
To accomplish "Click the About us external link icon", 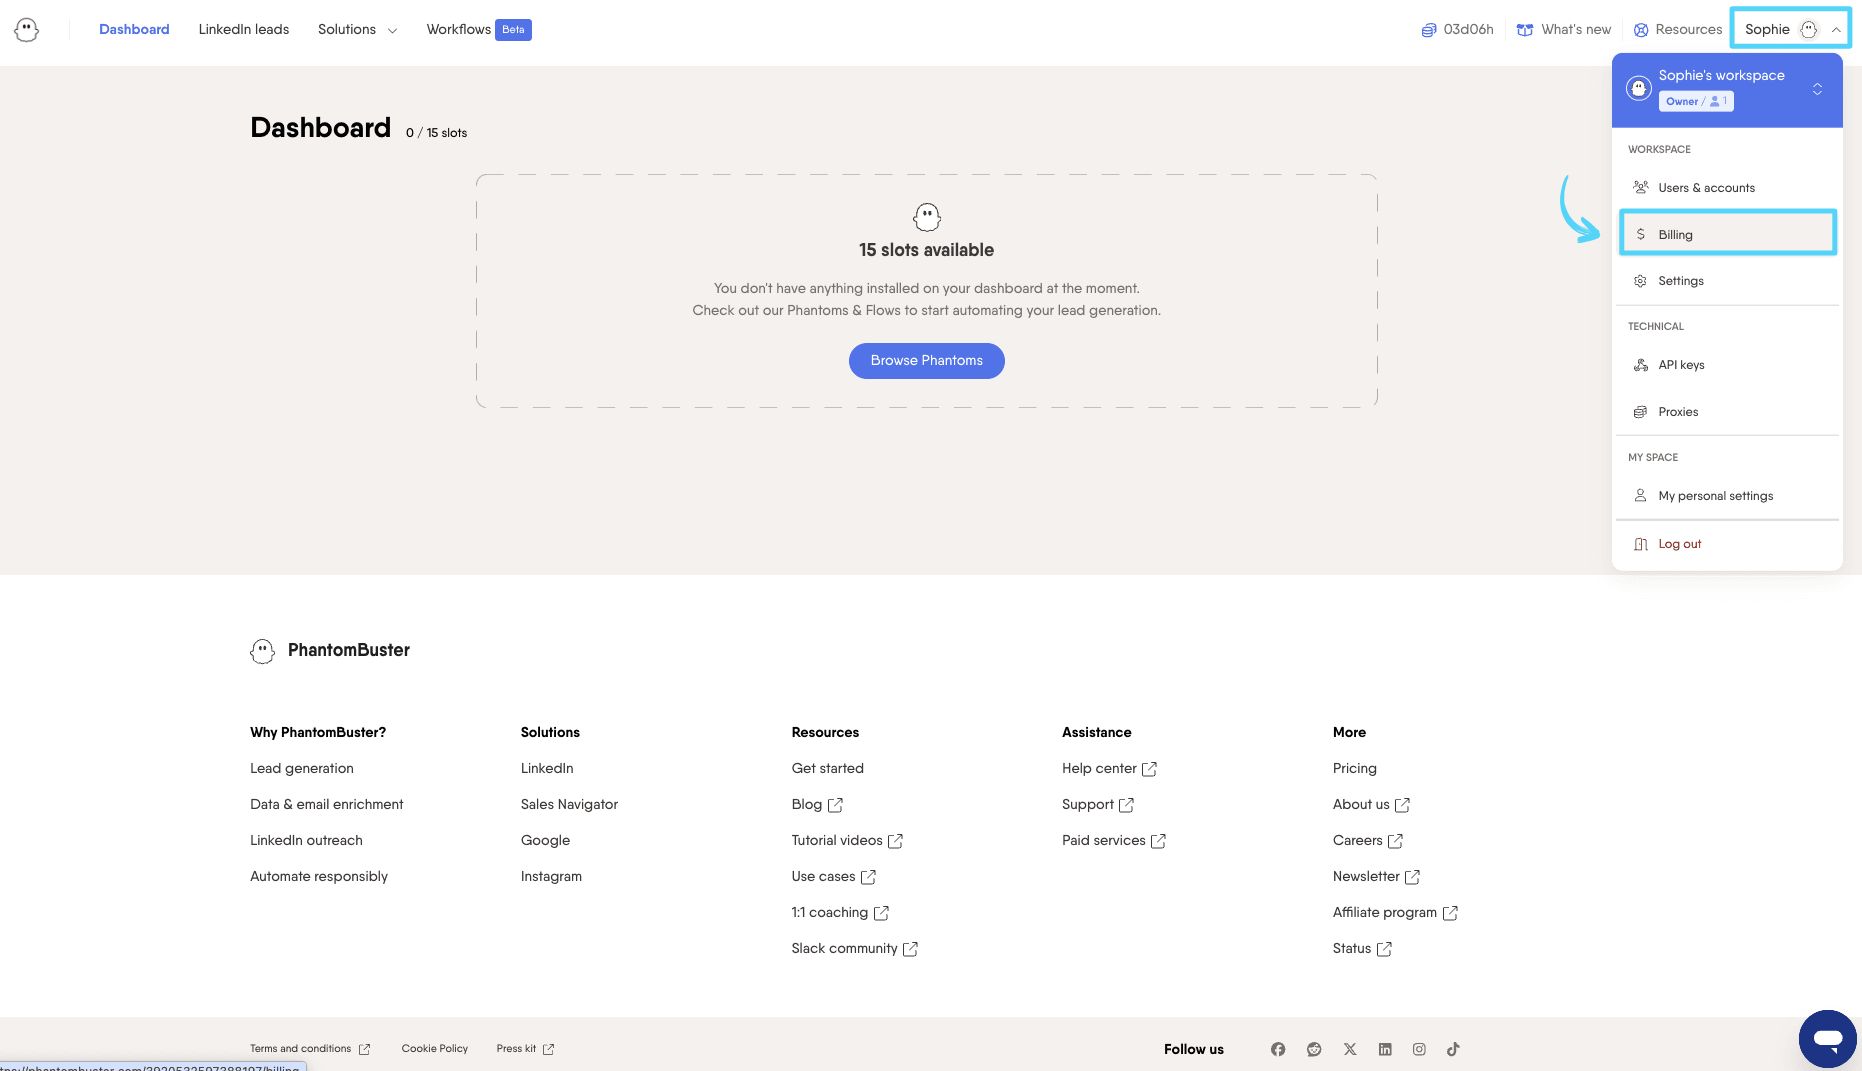I will click(x=1402, y=805).
